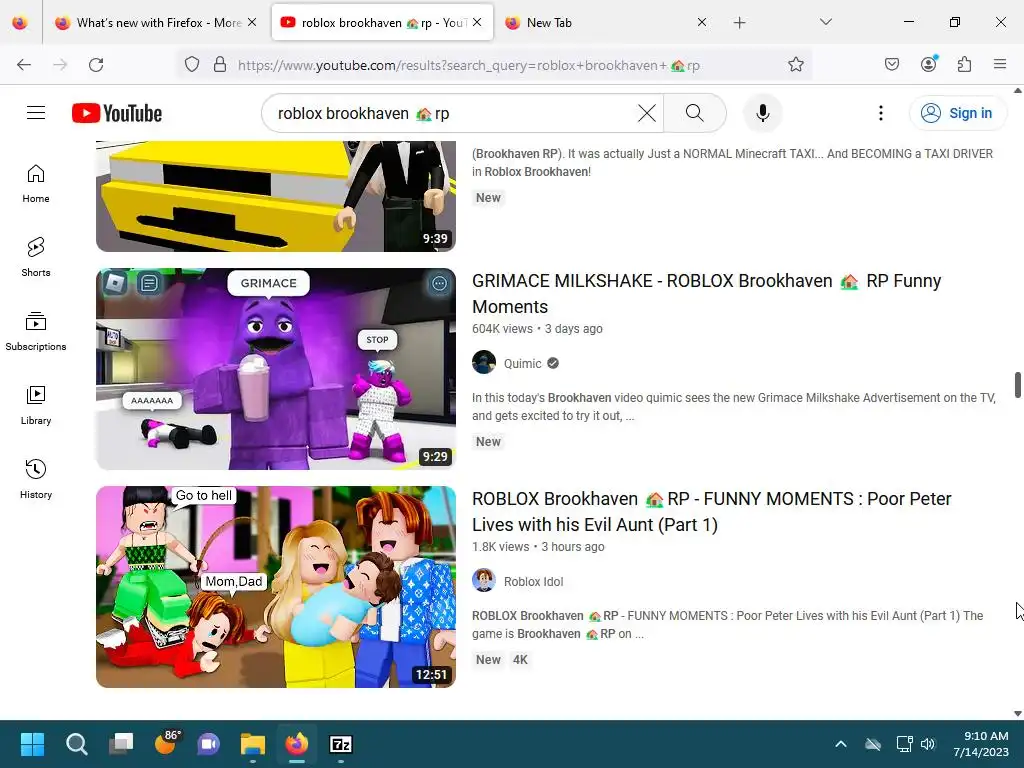
Task: Open Poor Peter Evil Aunt title link
Action: (711, 511)
